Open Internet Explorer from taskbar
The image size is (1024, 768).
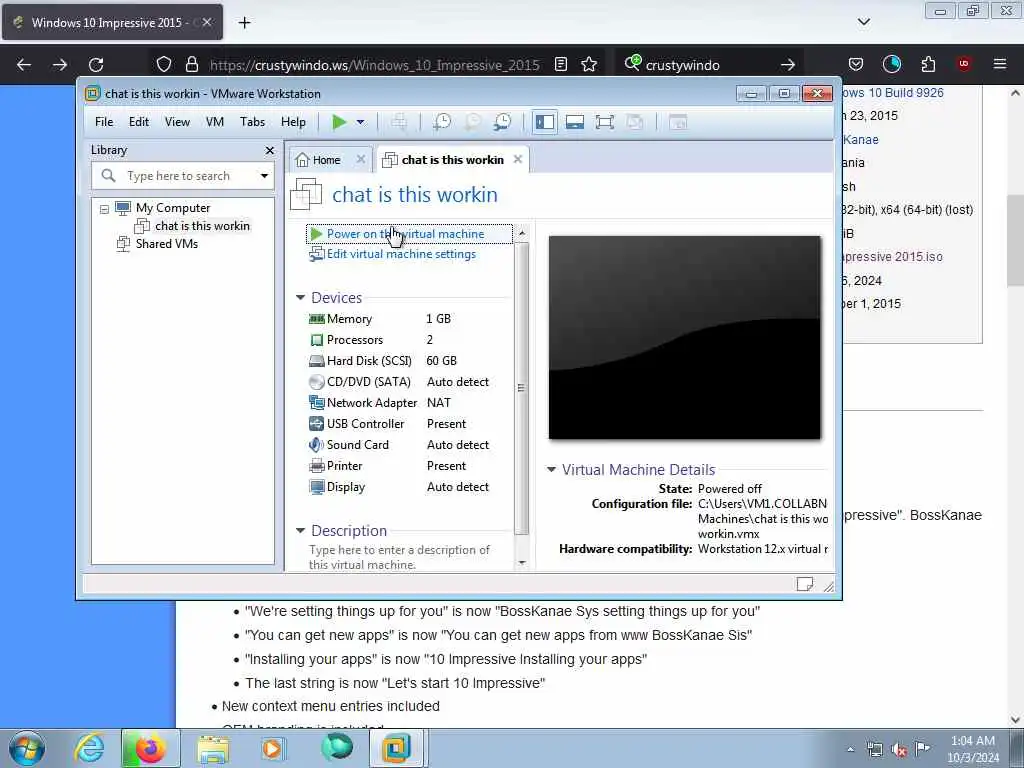tap(89, 748)
